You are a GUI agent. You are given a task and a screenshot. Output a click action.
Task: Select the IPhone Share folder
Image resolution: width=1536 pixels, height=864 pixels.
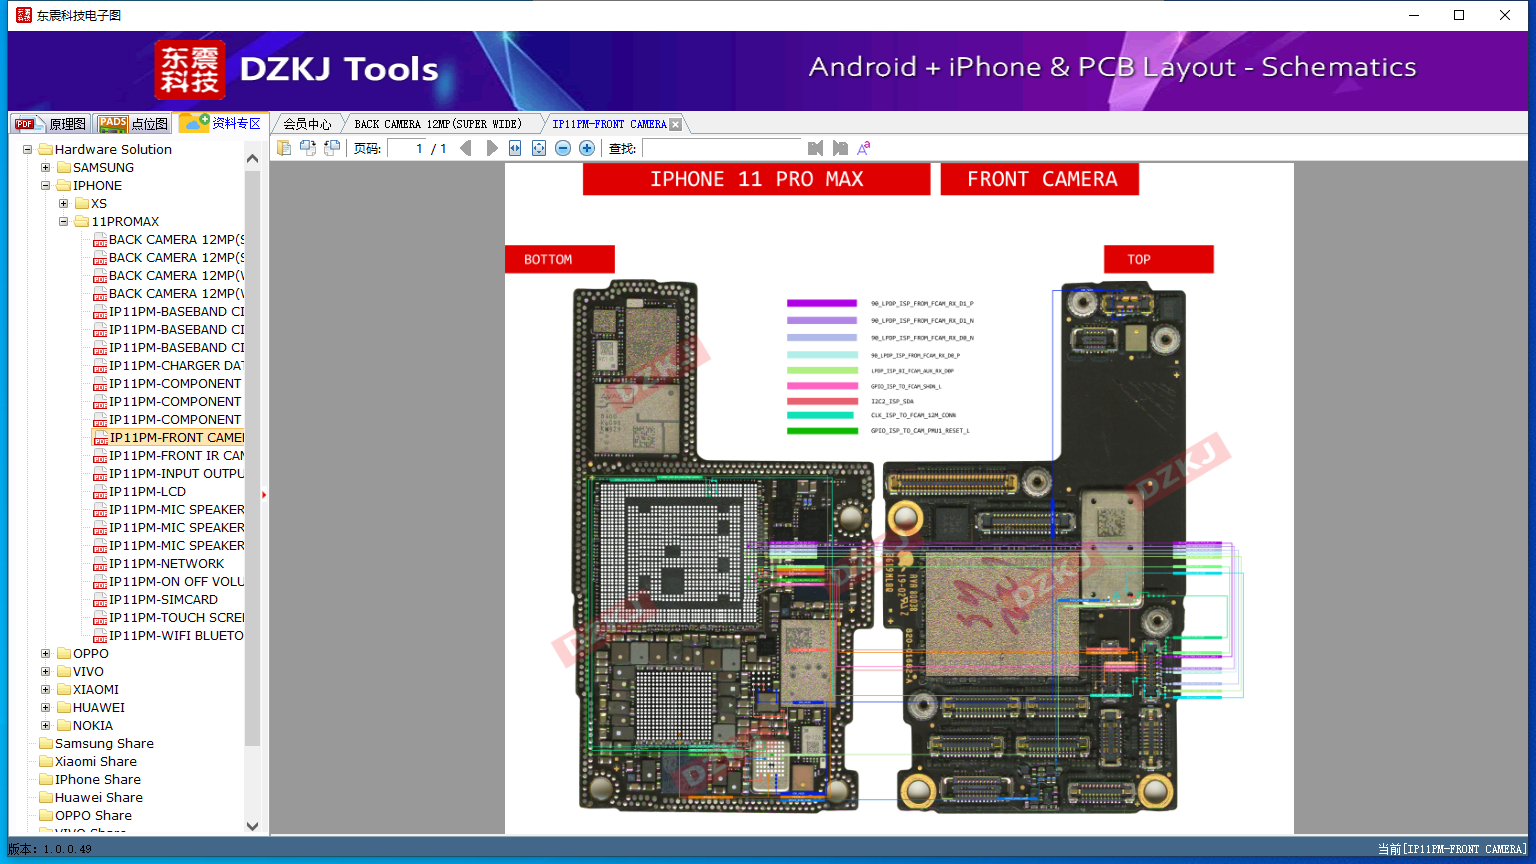(x=90, y=780)
